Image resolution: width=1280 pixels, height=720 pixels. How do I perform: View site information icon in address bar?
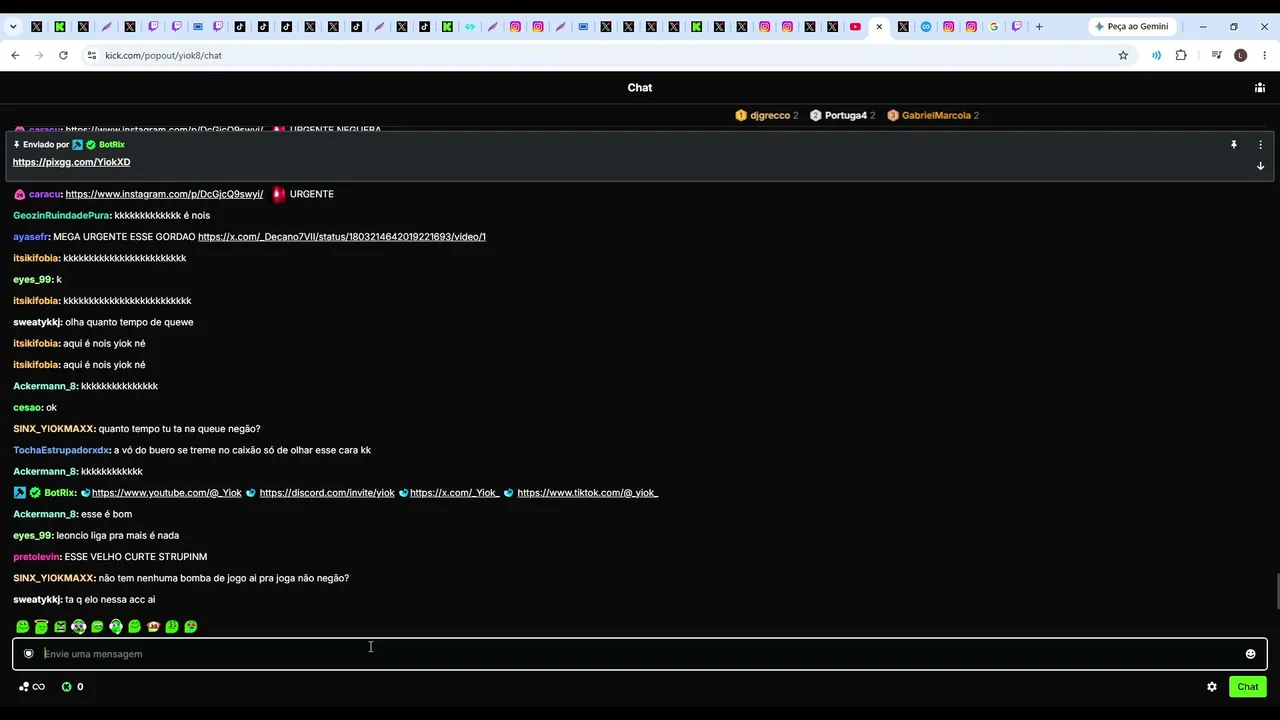pos(91,55)
